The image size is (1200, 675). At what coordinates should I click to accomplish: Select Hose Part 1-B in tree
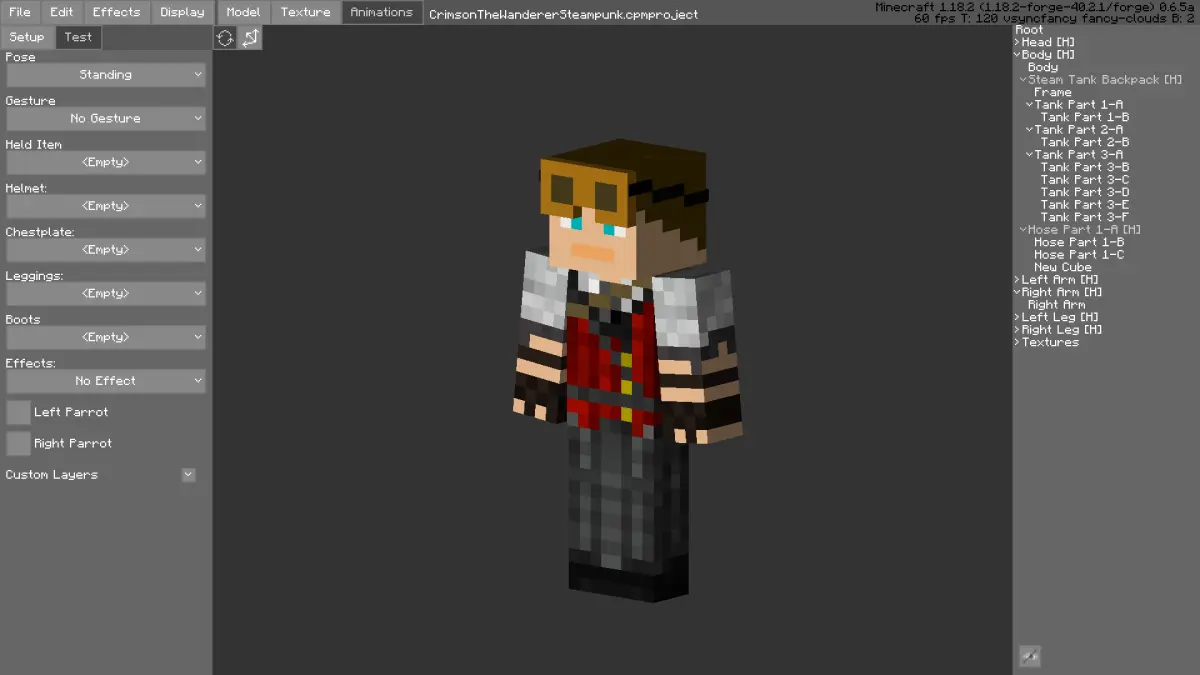point(1079,243)
